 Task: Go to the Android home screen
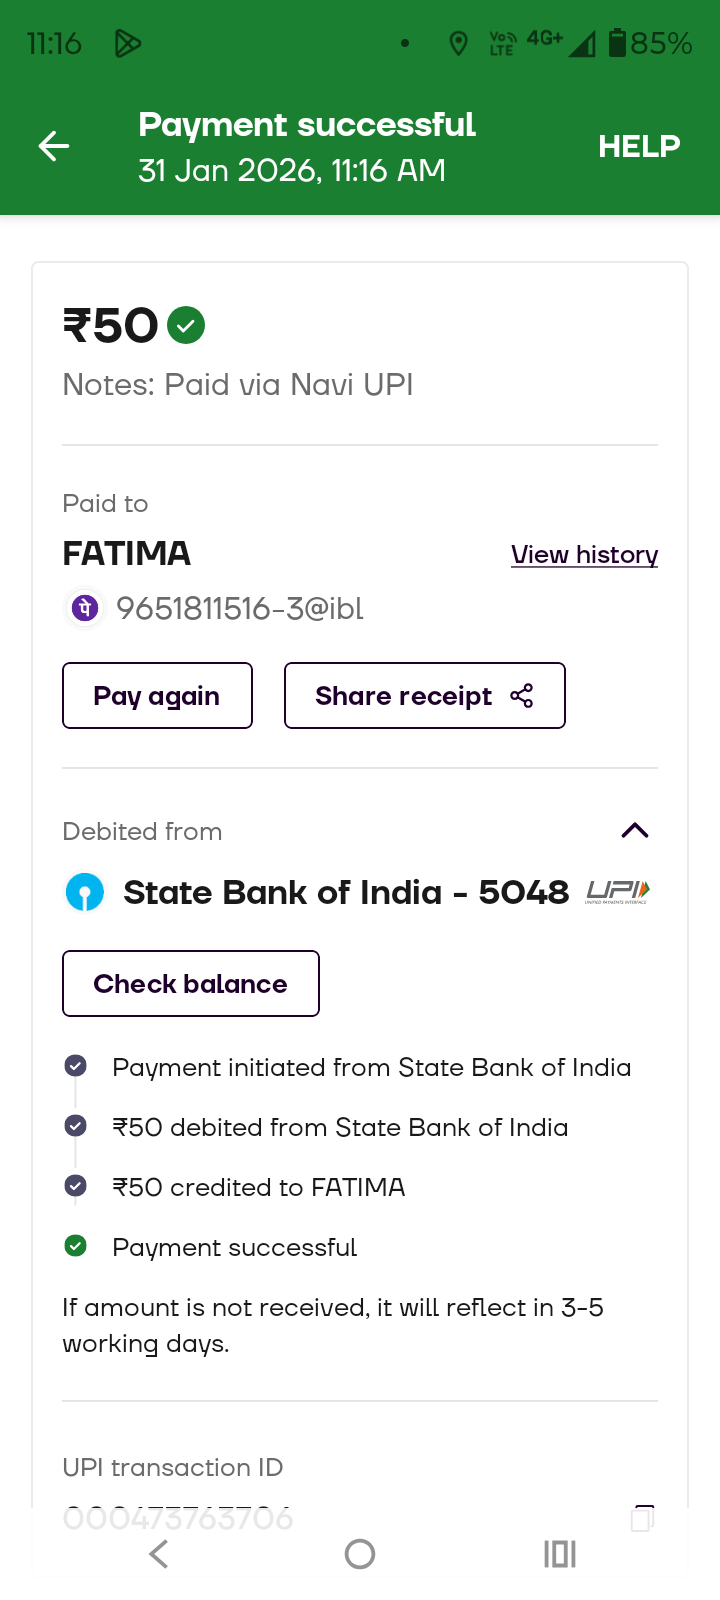pos(360,1554)
